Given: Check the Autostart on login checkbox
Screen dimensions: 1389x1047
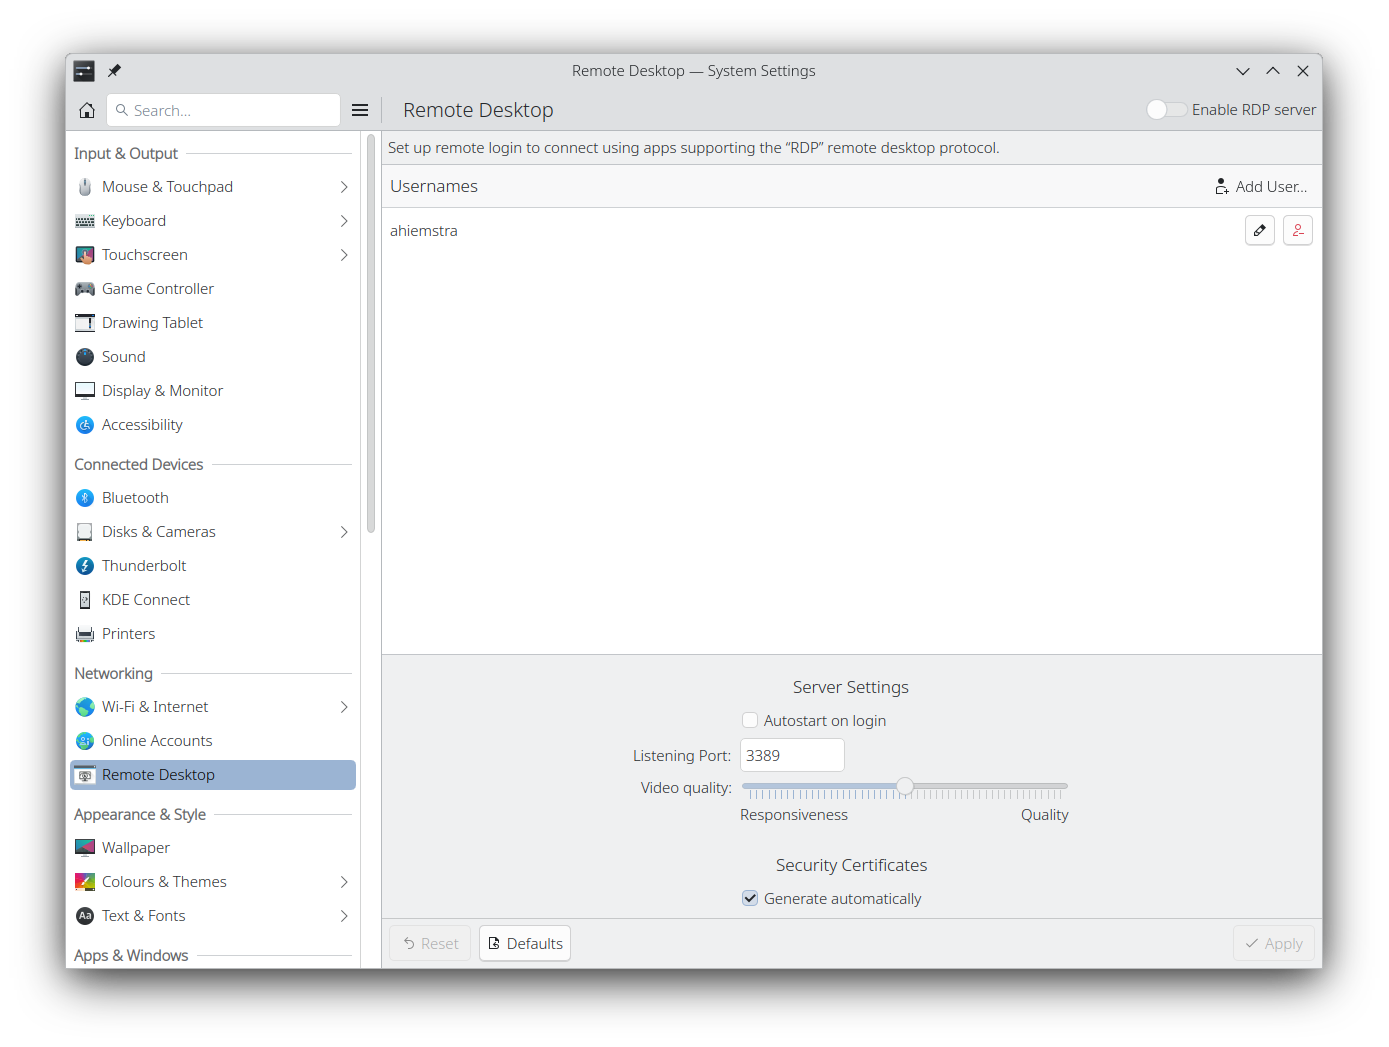Looking at the screenshot, I should click(x=750, y=720).
